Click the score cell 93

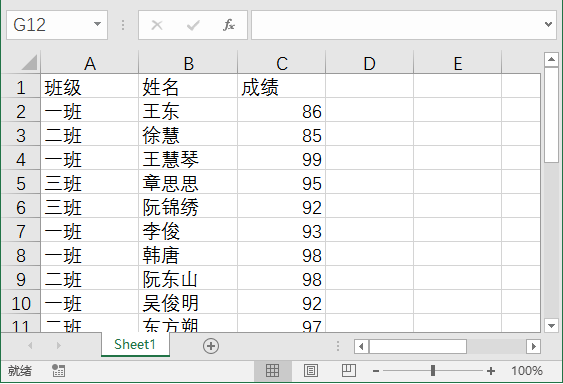click(282, 230)
